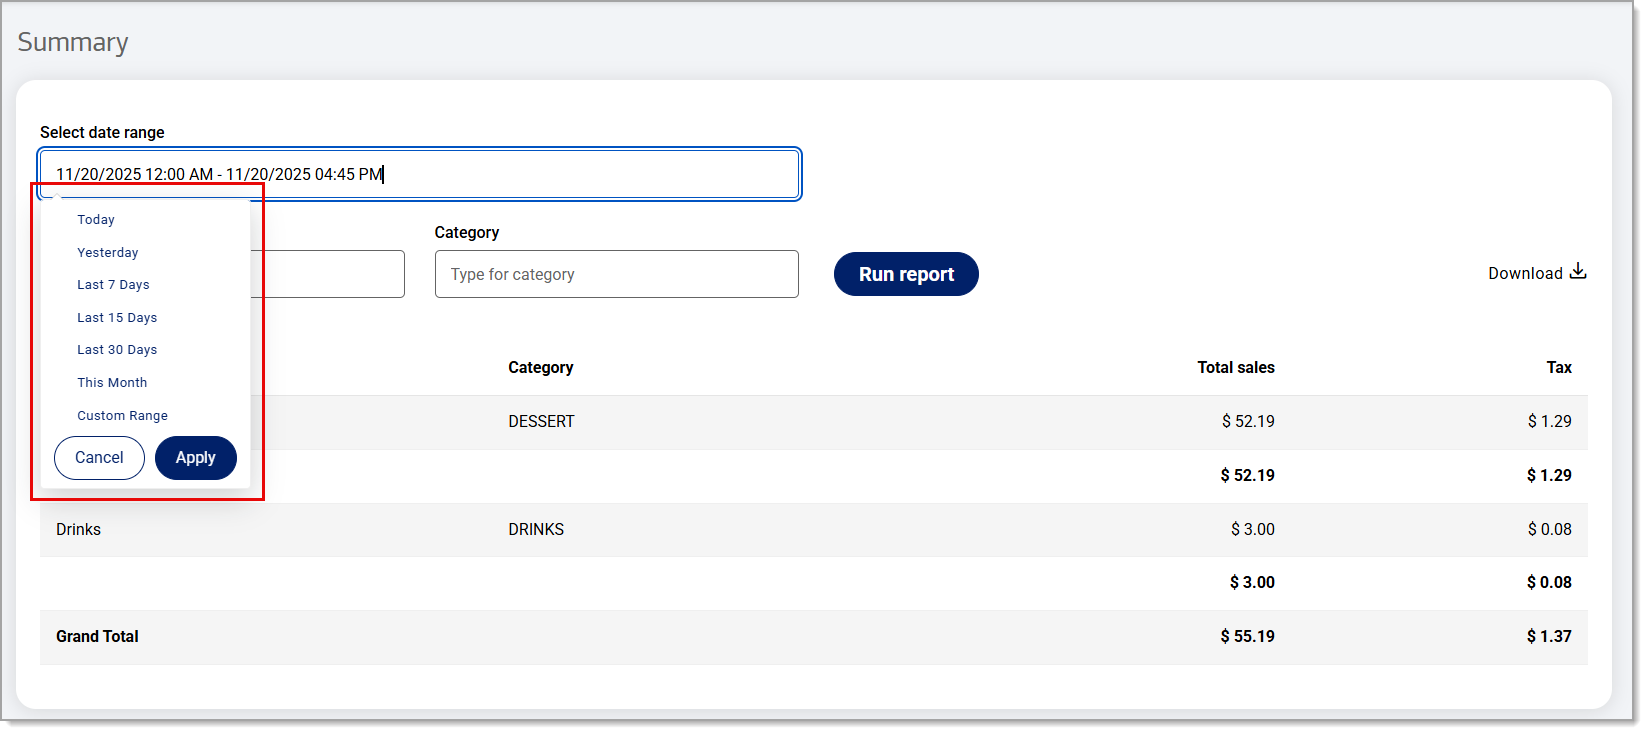Click the Download text link
The height and width of the screenshot is (733, 1646).
tap(1525, 274)
